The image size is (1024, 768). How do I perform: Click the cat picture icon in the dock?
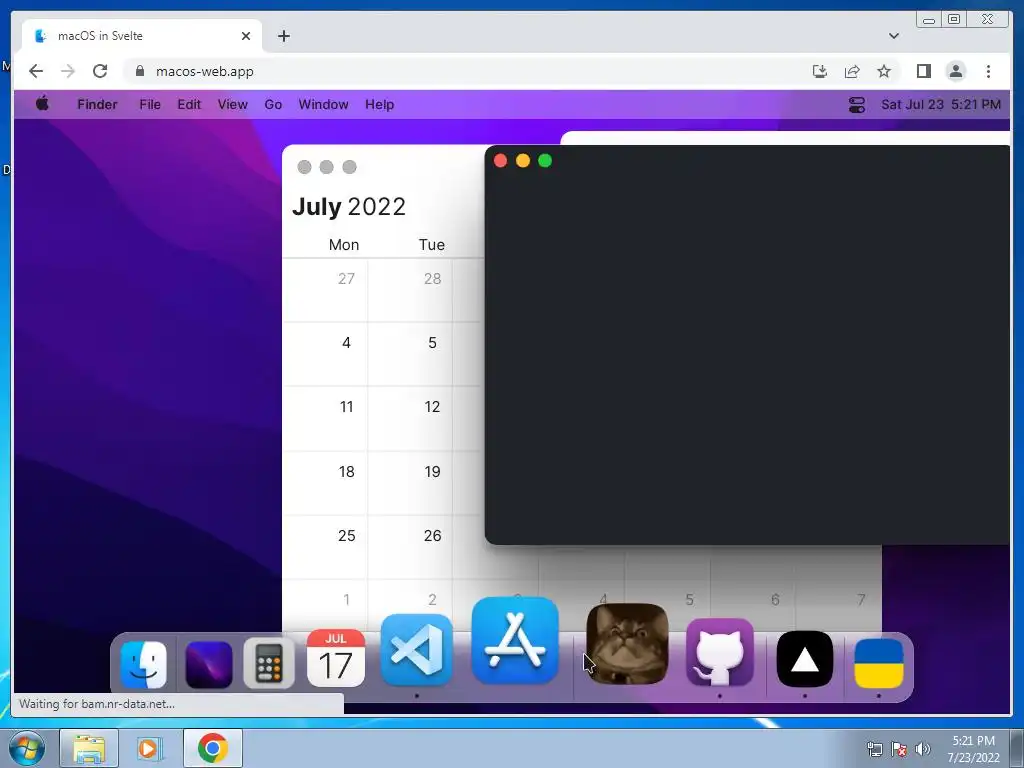[628, 644]
